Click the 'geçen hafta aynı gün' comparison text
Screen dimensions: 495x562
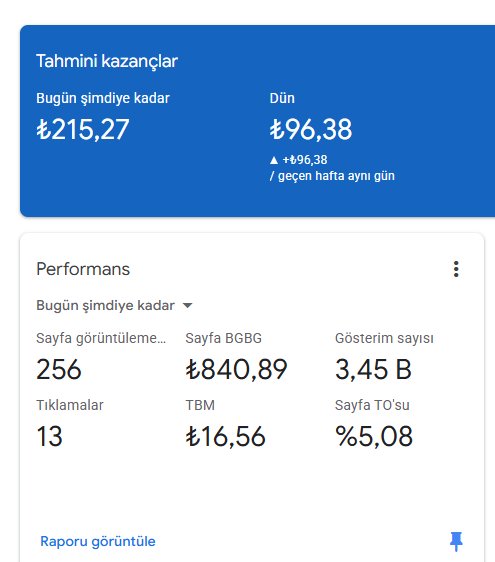click(x=336, y=176)
